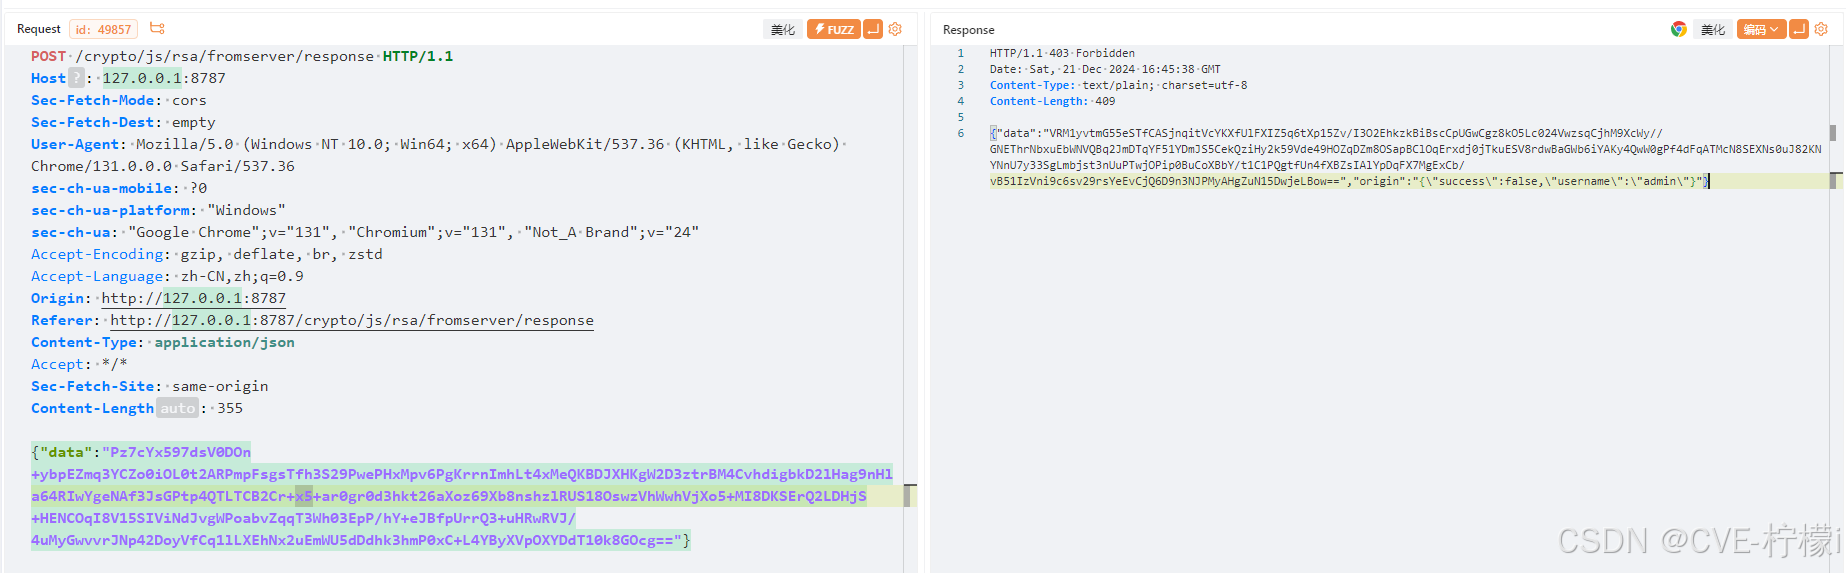Click the "origin" field in response body
Screen dimensions: 1846x573
1380,181
